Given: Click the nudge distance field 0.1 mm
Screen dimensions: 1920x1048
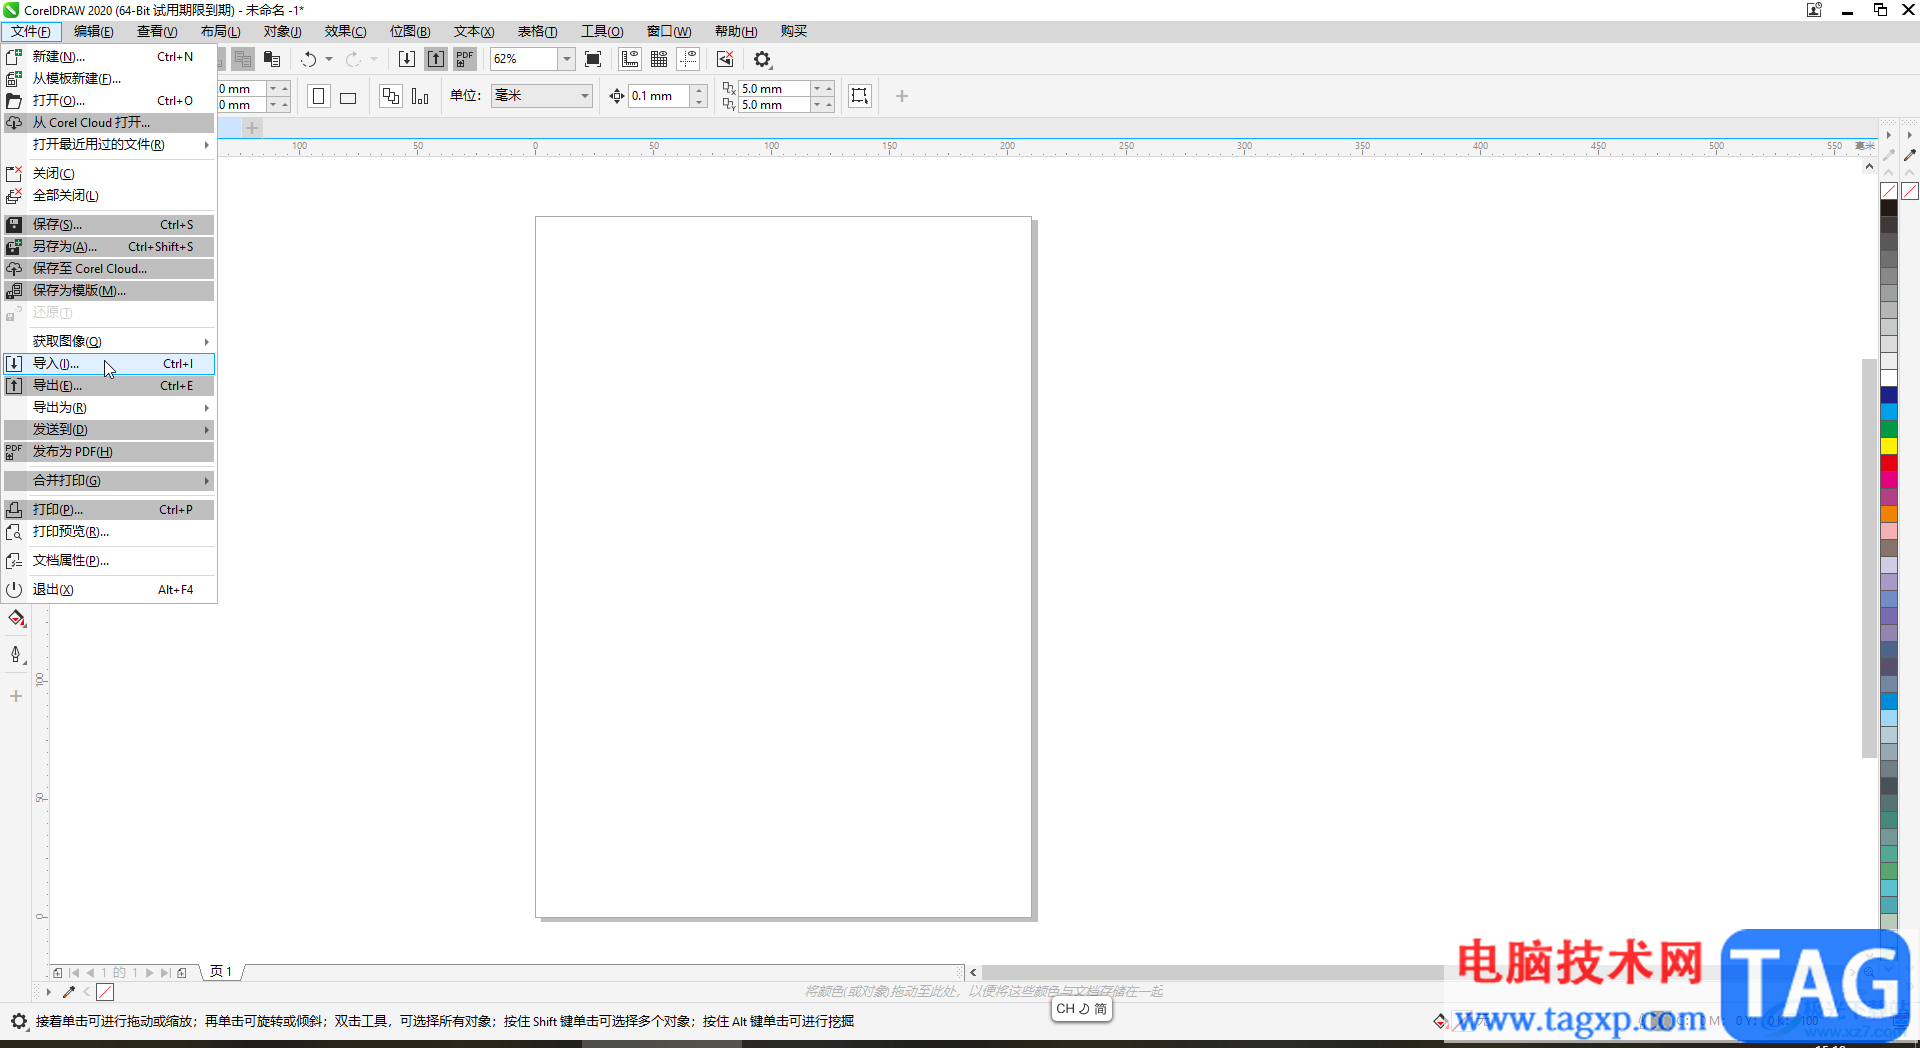Looking at the screenshot, I should pos(659,96).
